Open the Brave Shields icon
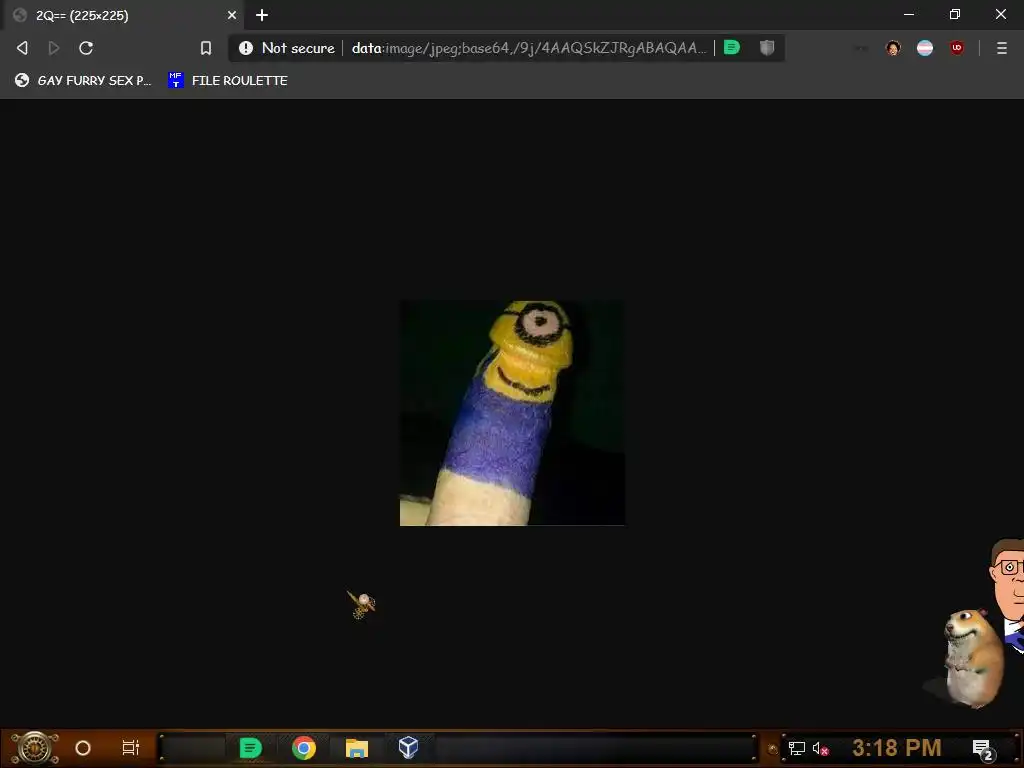Viewport: 1024px width, 768px height. tap(767, 47)
